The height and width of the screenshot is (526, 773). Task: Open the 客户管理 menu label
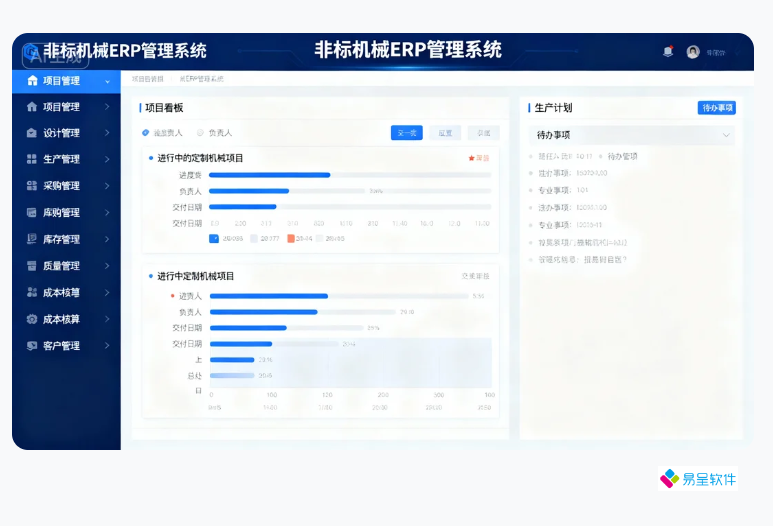pos(61,346)
